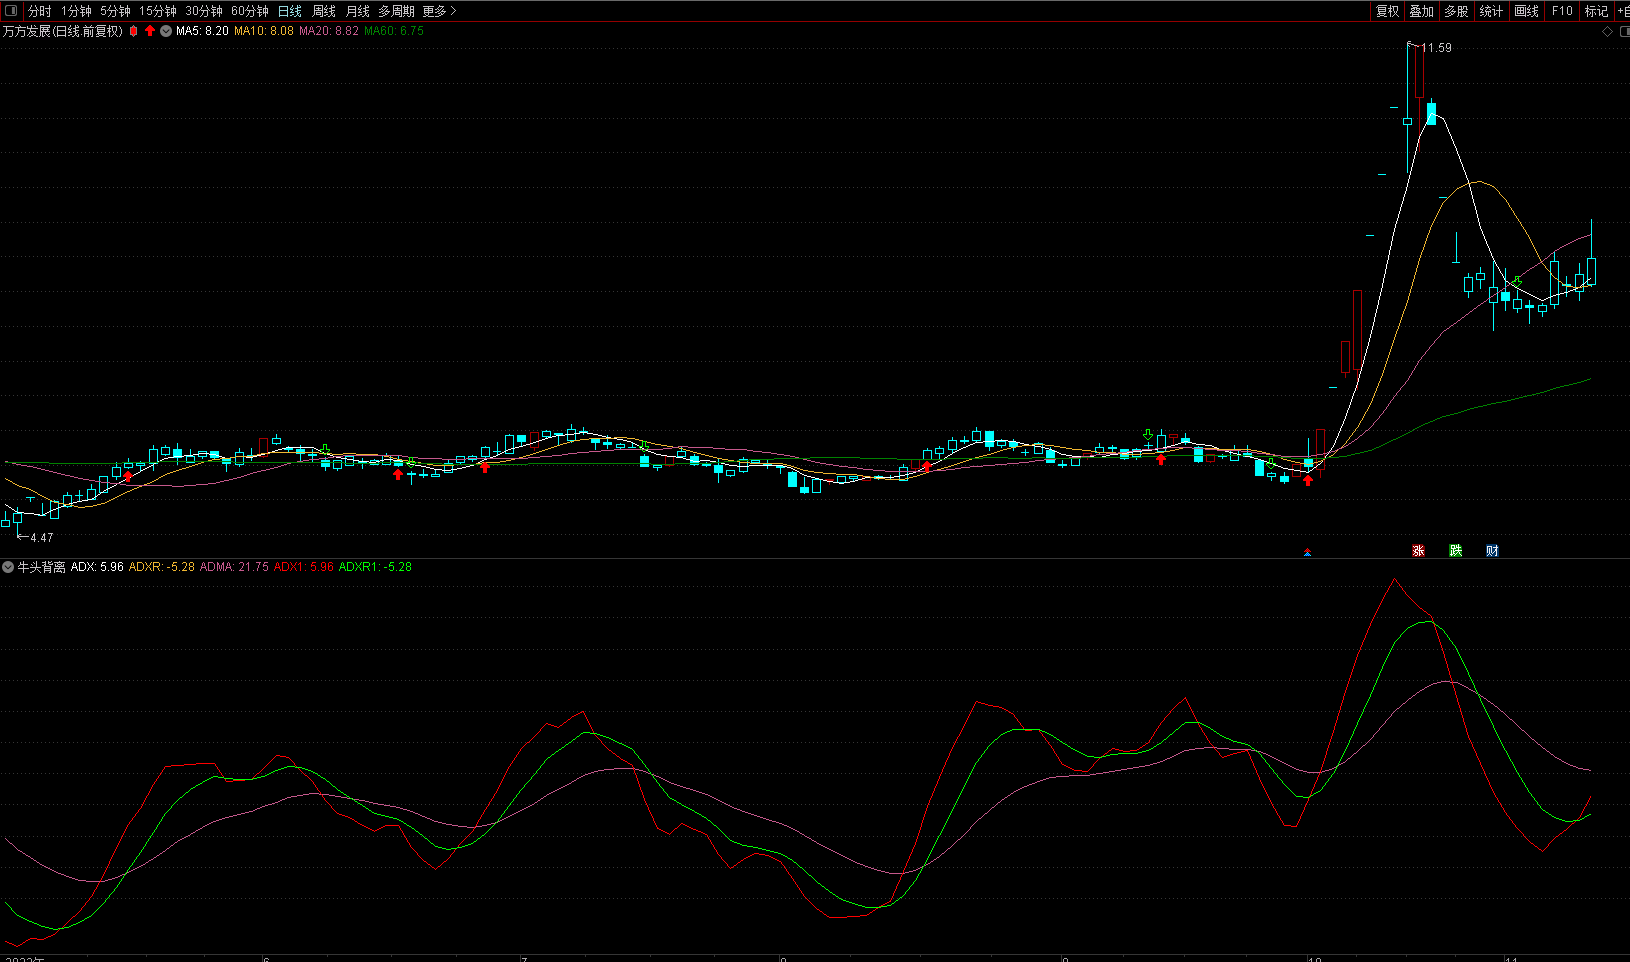Open 复权 adjustment menu
This screenshot has height=962, width=1630.
point(1387,11)
